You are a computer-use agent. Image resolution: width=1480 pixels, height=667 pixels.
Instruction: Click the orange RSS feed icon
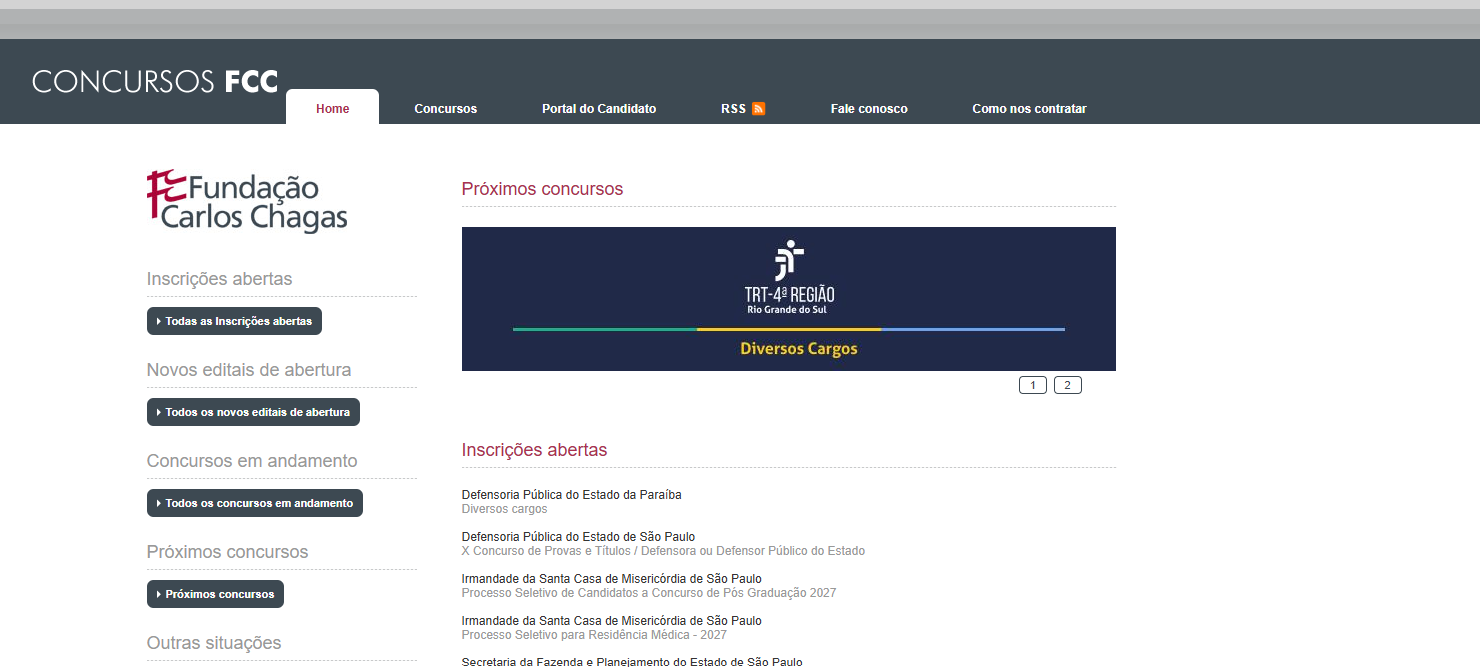pos(758,109)
